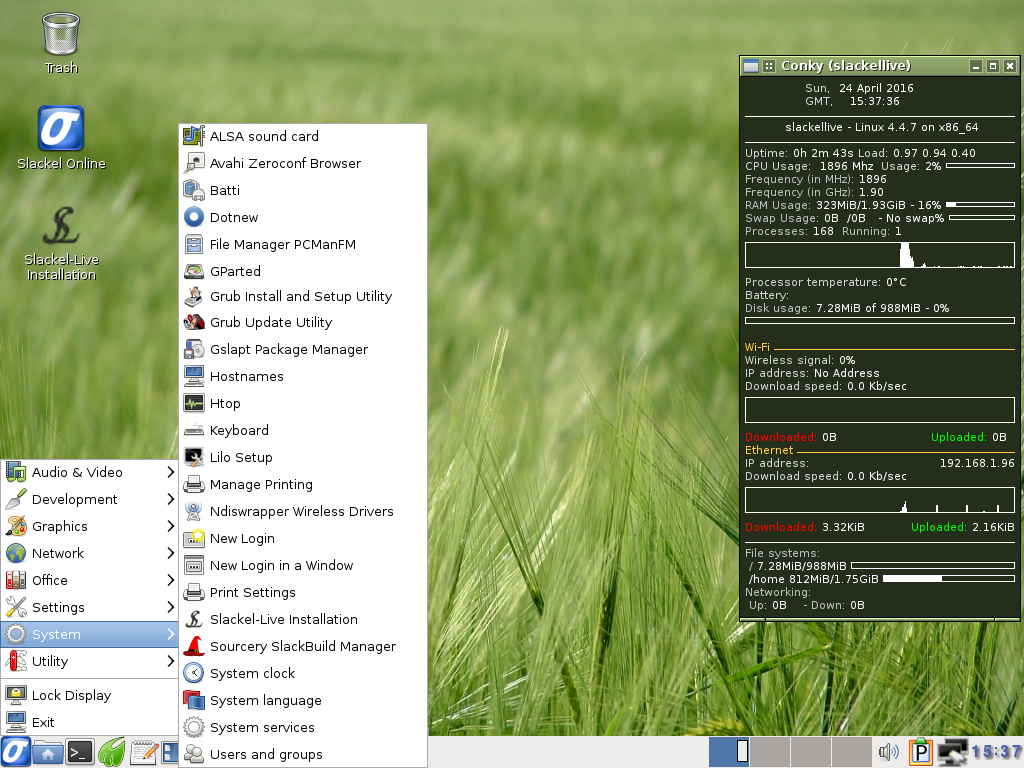The width and height of the screenshot is (1024, 768).
Task: Open Print Settings
Action: 303,592
